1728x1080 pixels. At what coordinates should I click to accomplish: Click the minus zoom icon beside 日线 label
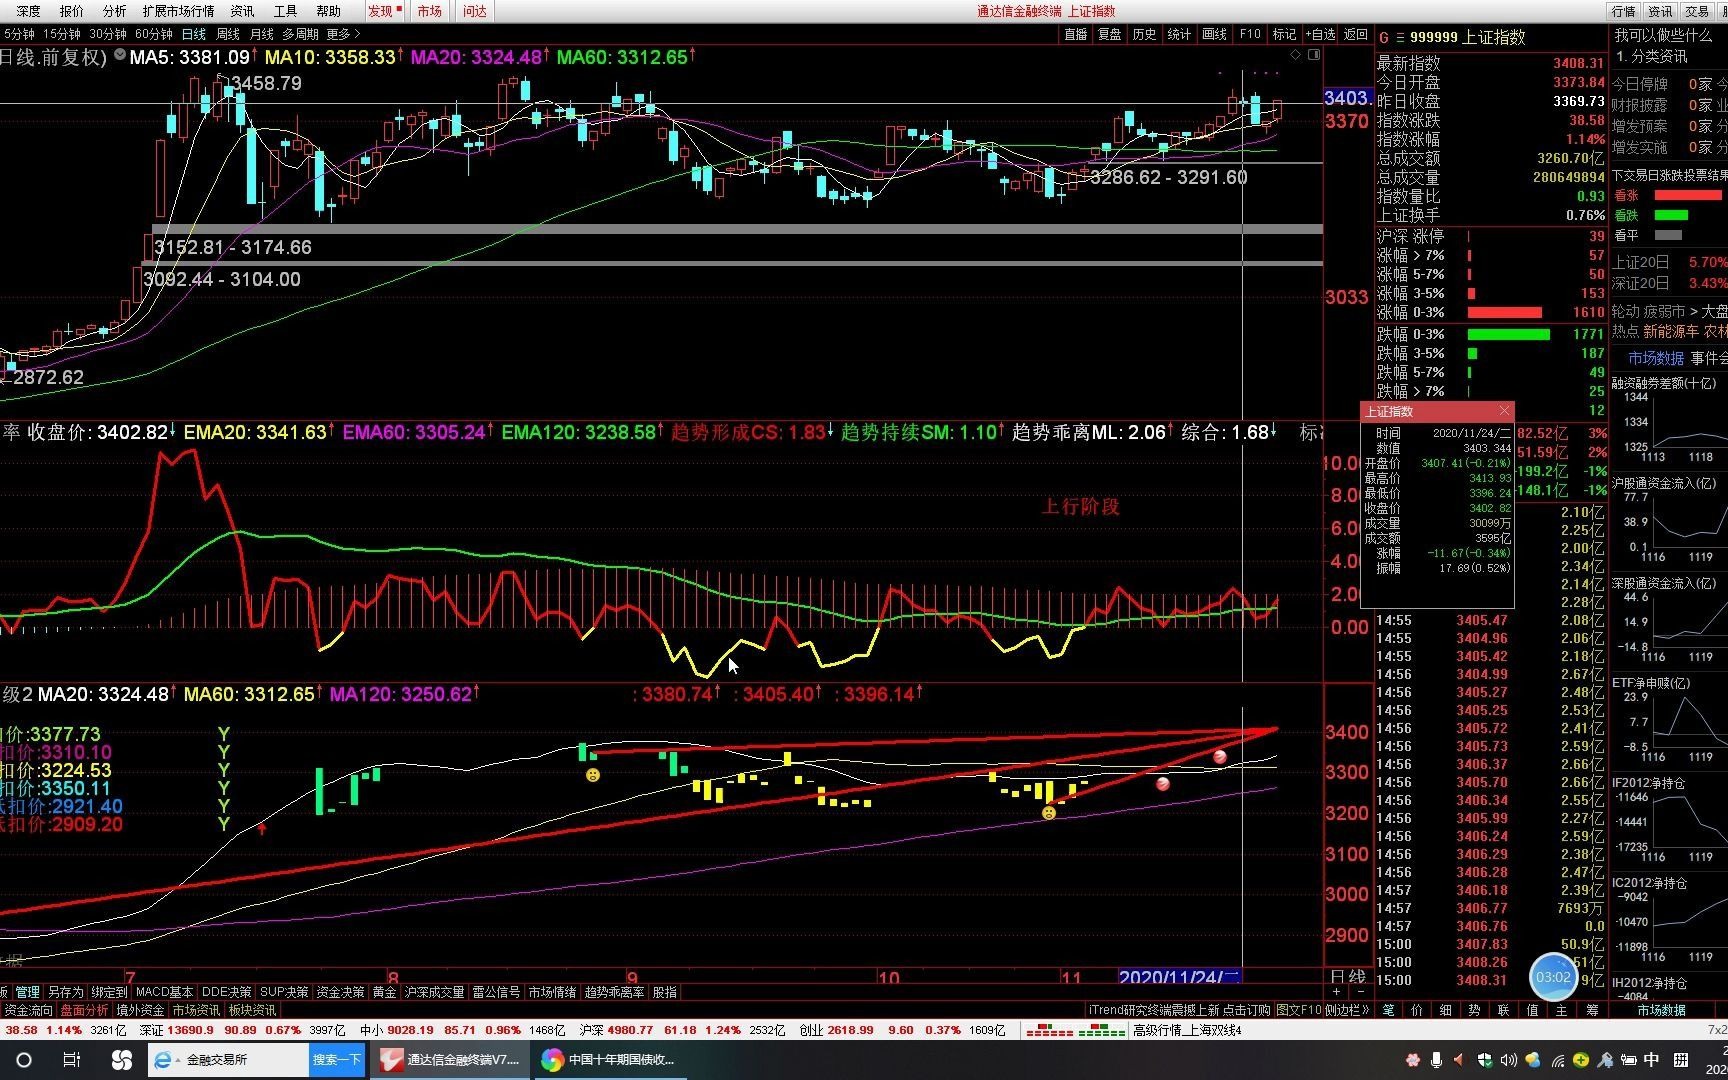click(1360, 991)
